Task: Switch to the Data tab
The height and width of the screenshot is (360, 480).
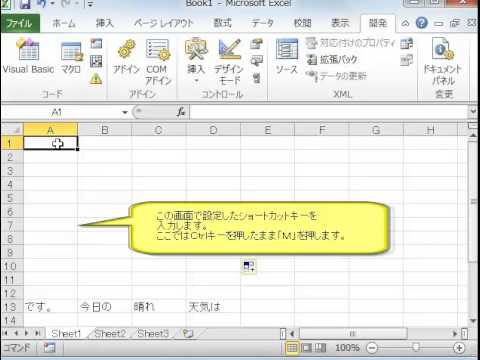Action: coord(263,23)
